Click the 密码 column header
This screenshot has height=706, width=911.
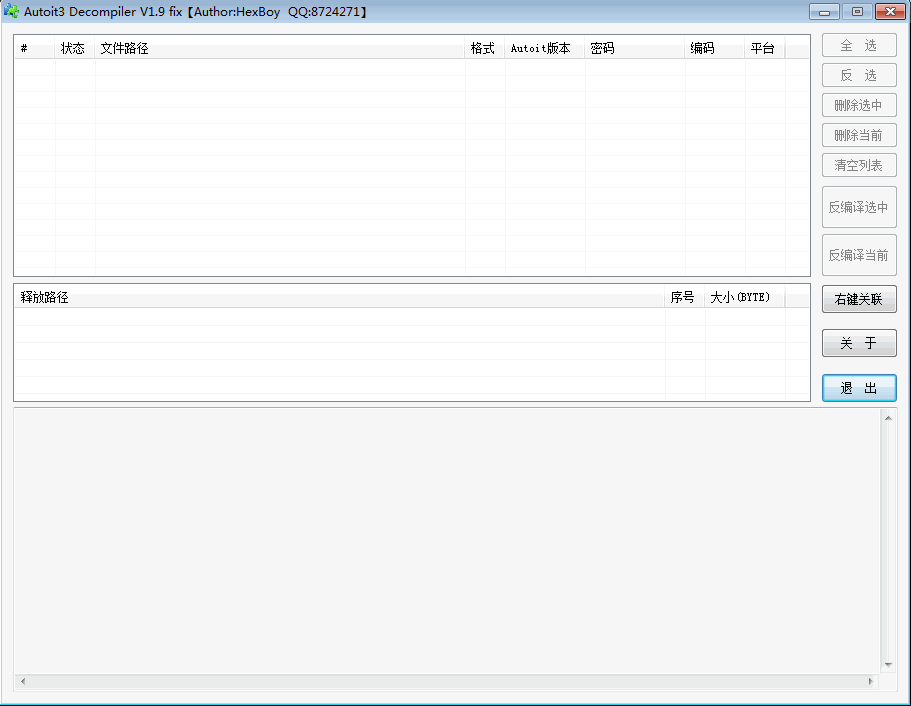pos(635,48)
